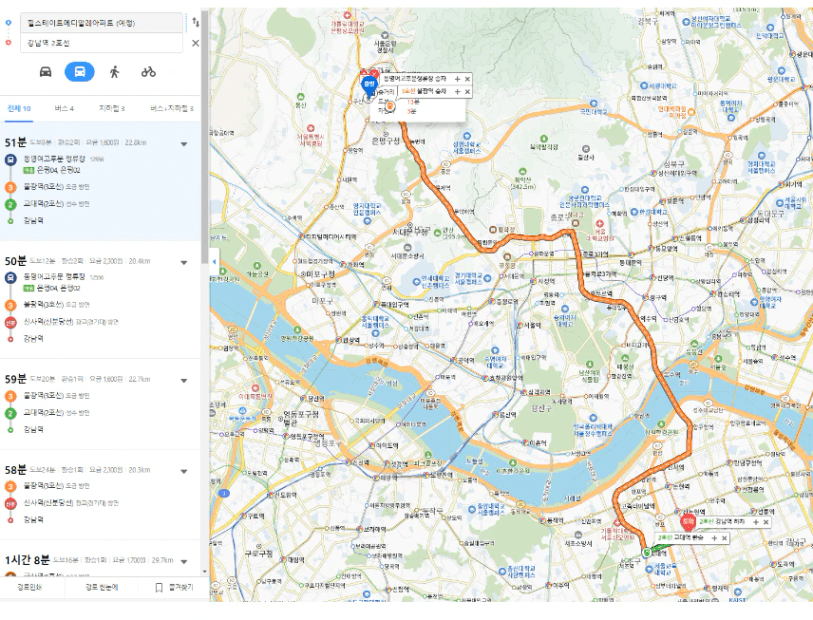Close the 교대역 transfer popup
Screen dimensions: 813x620
pyautogui.click(x=724, y=538)
